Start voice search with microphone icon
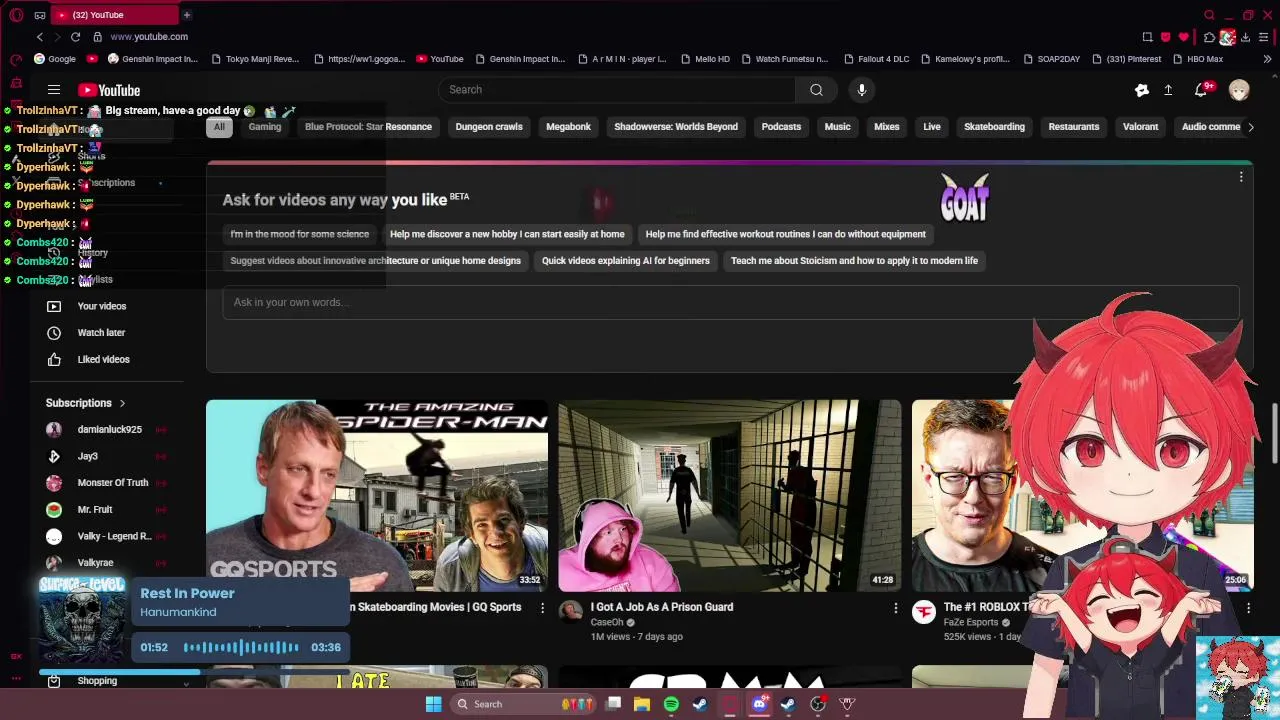The width and height of the screenshot is (1280, 720). 861,90
